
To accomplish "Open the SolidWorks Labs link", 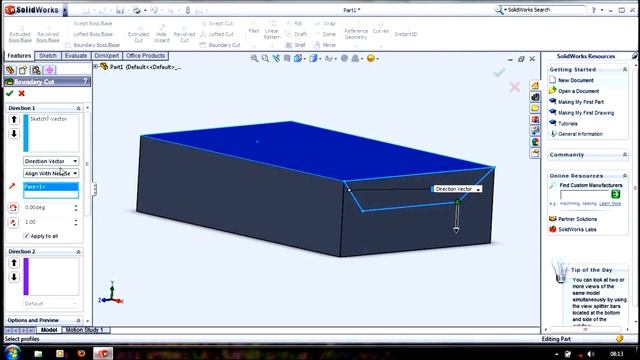I will [x=577, y=229].
